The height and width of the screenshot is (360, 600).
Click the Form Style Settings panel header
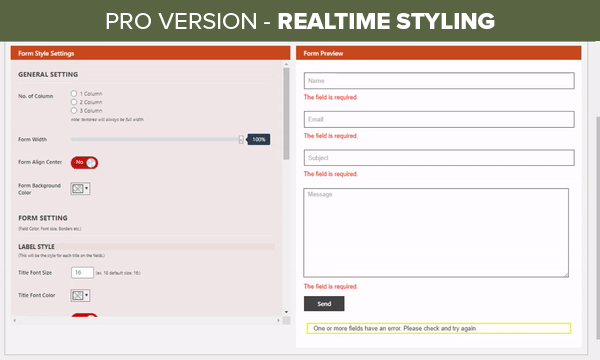click(150, 53)
